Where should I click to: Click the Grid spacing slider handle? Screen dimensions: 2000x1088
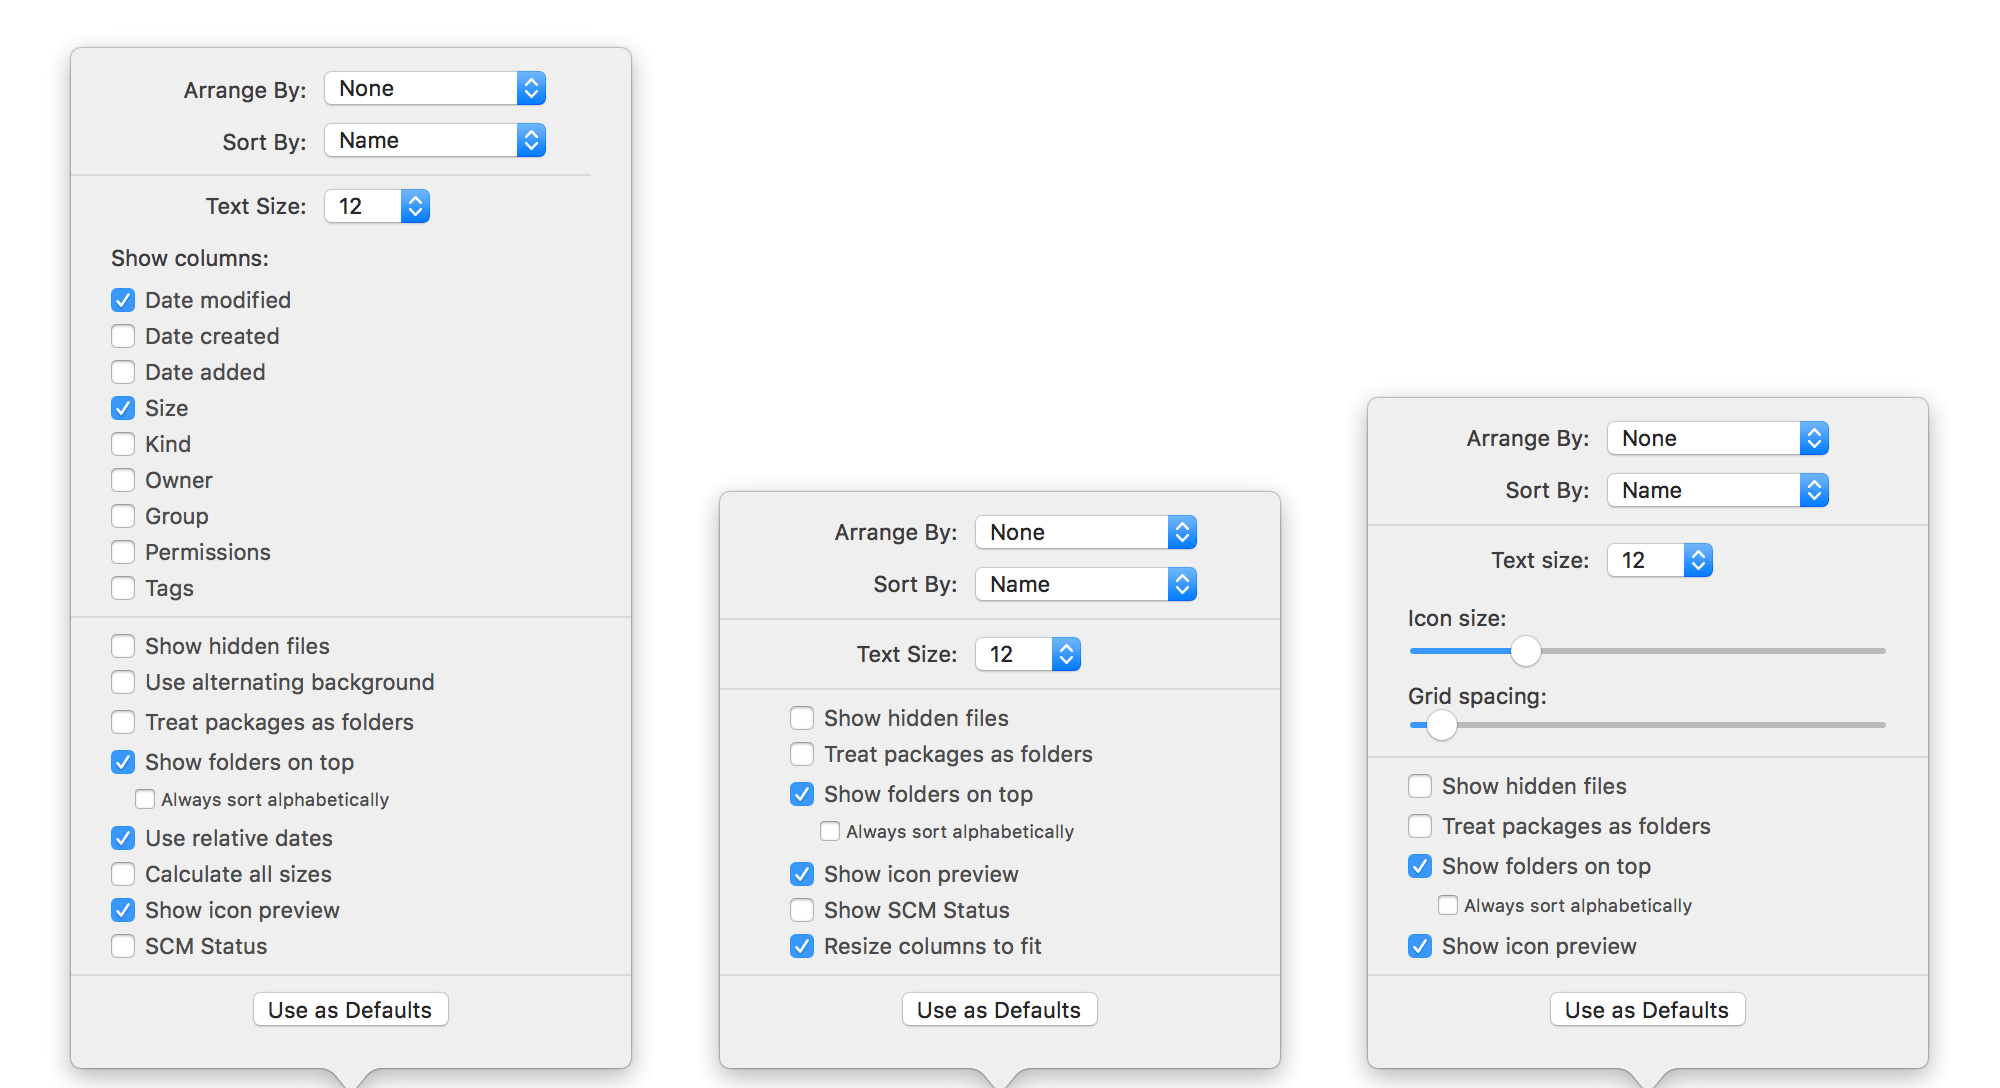[x=1441, y=725]
